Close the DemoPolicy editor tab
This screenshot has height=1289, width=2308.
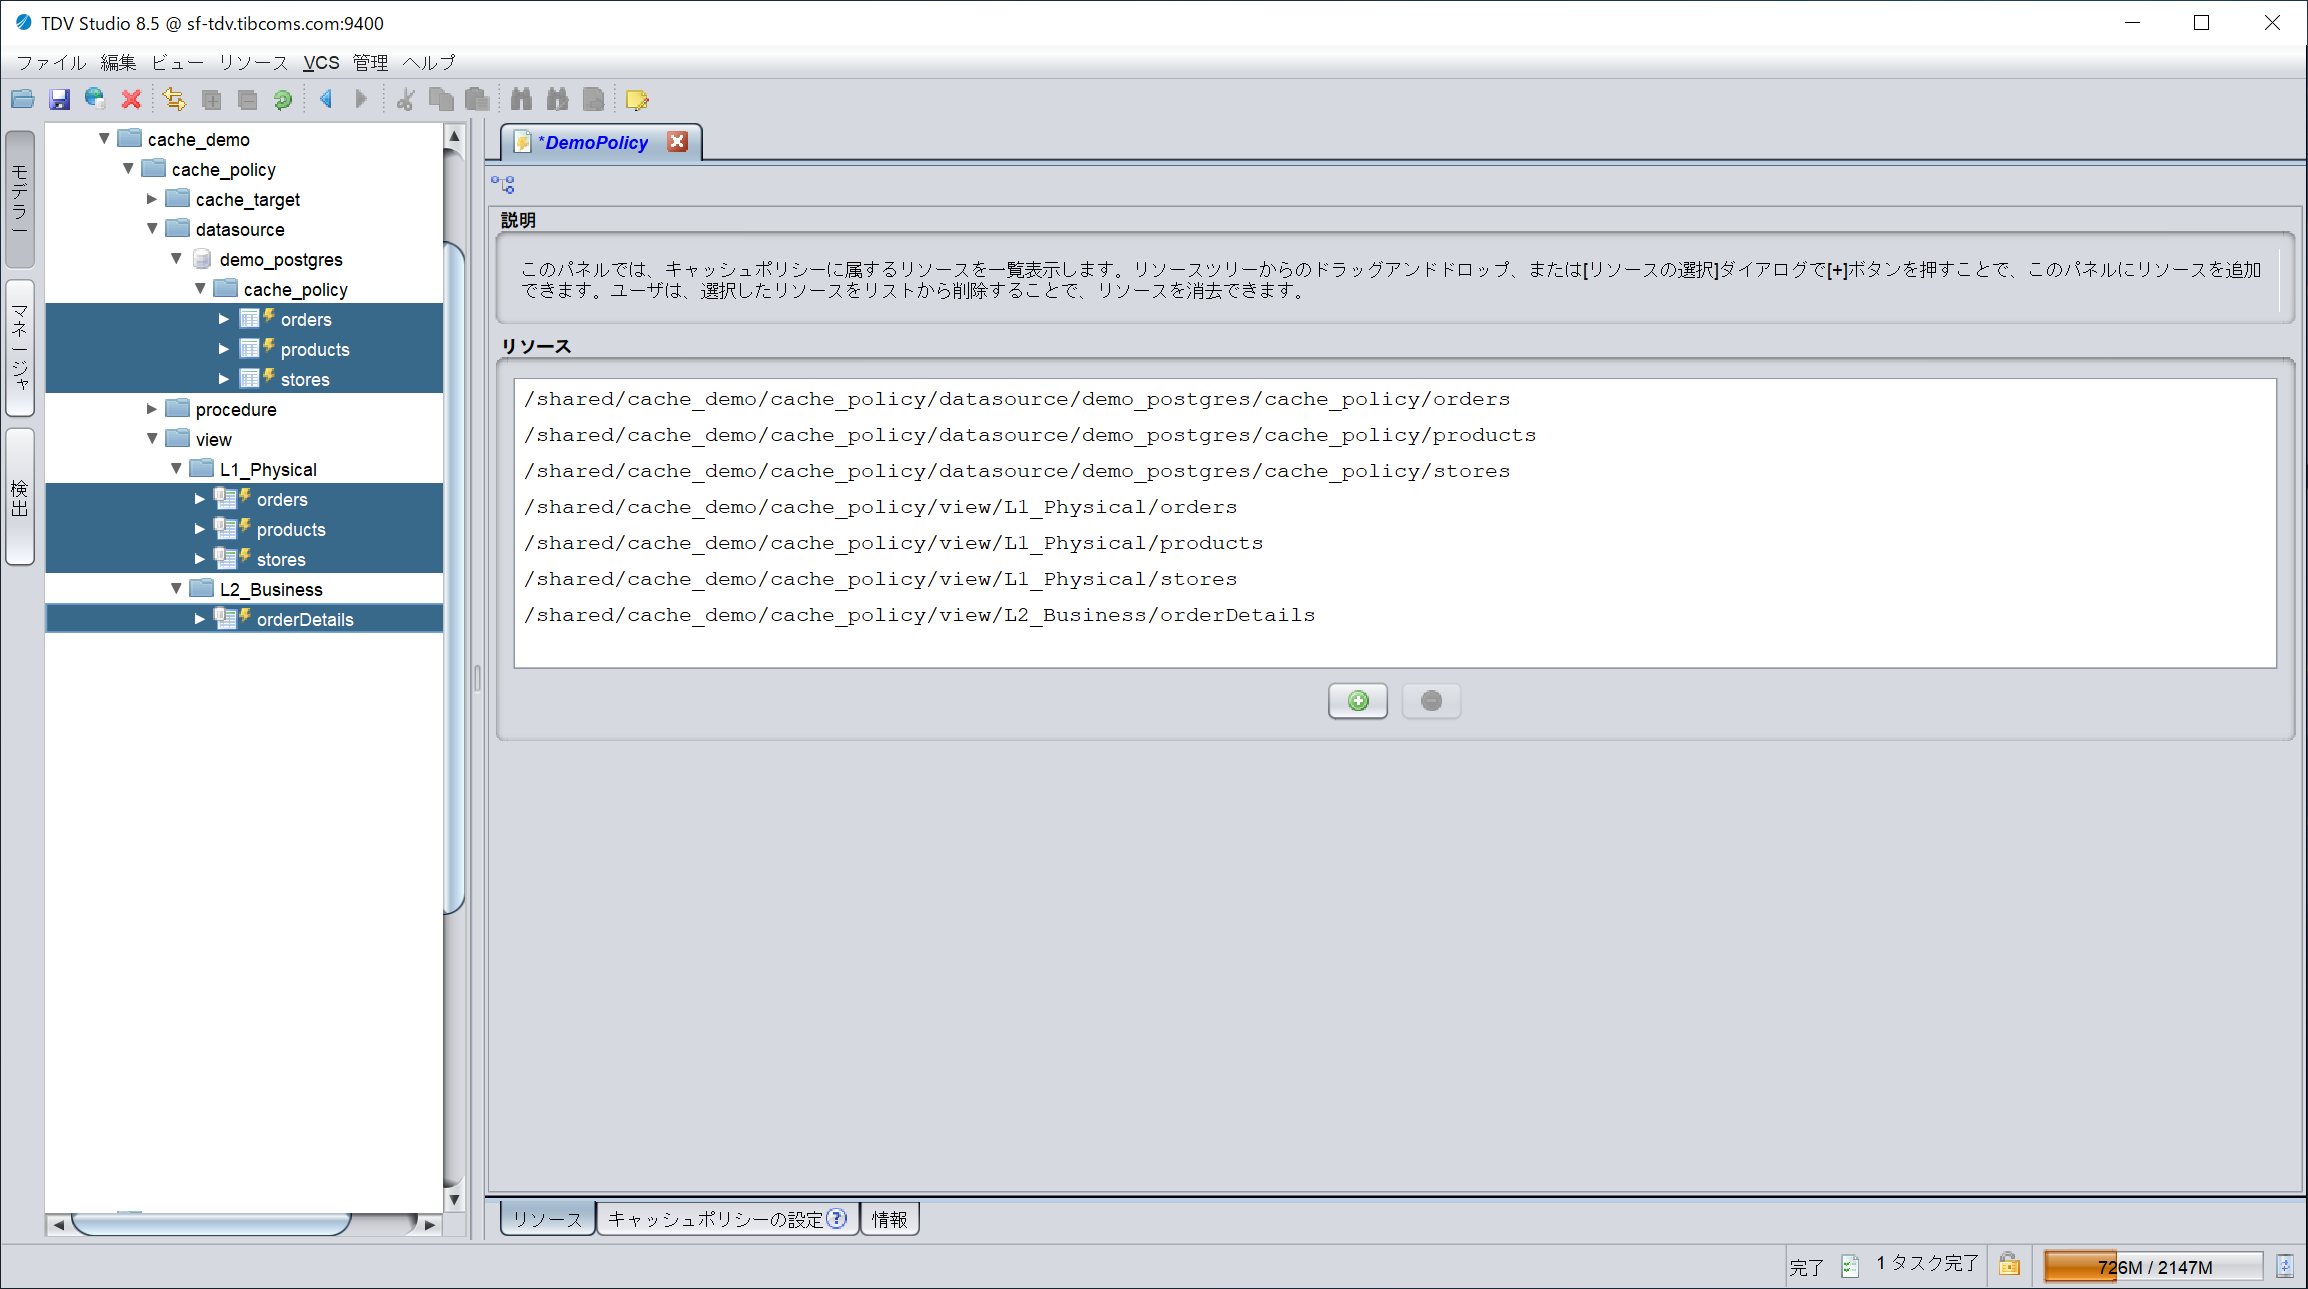point(677,141)
